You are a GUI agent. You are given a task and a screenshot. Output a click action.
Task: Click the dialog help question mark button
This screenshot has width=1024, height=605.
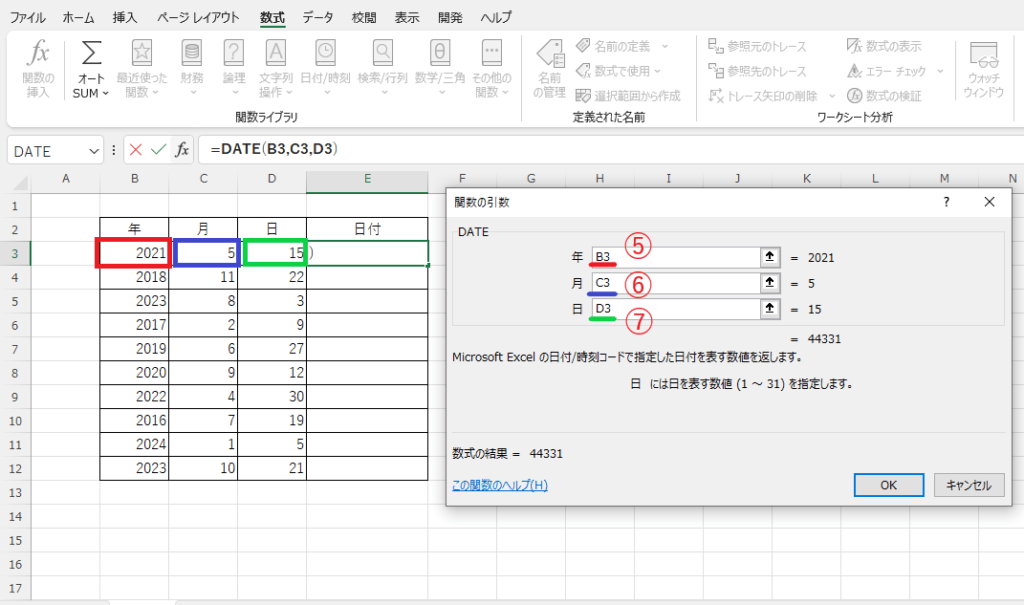[946, 202]
